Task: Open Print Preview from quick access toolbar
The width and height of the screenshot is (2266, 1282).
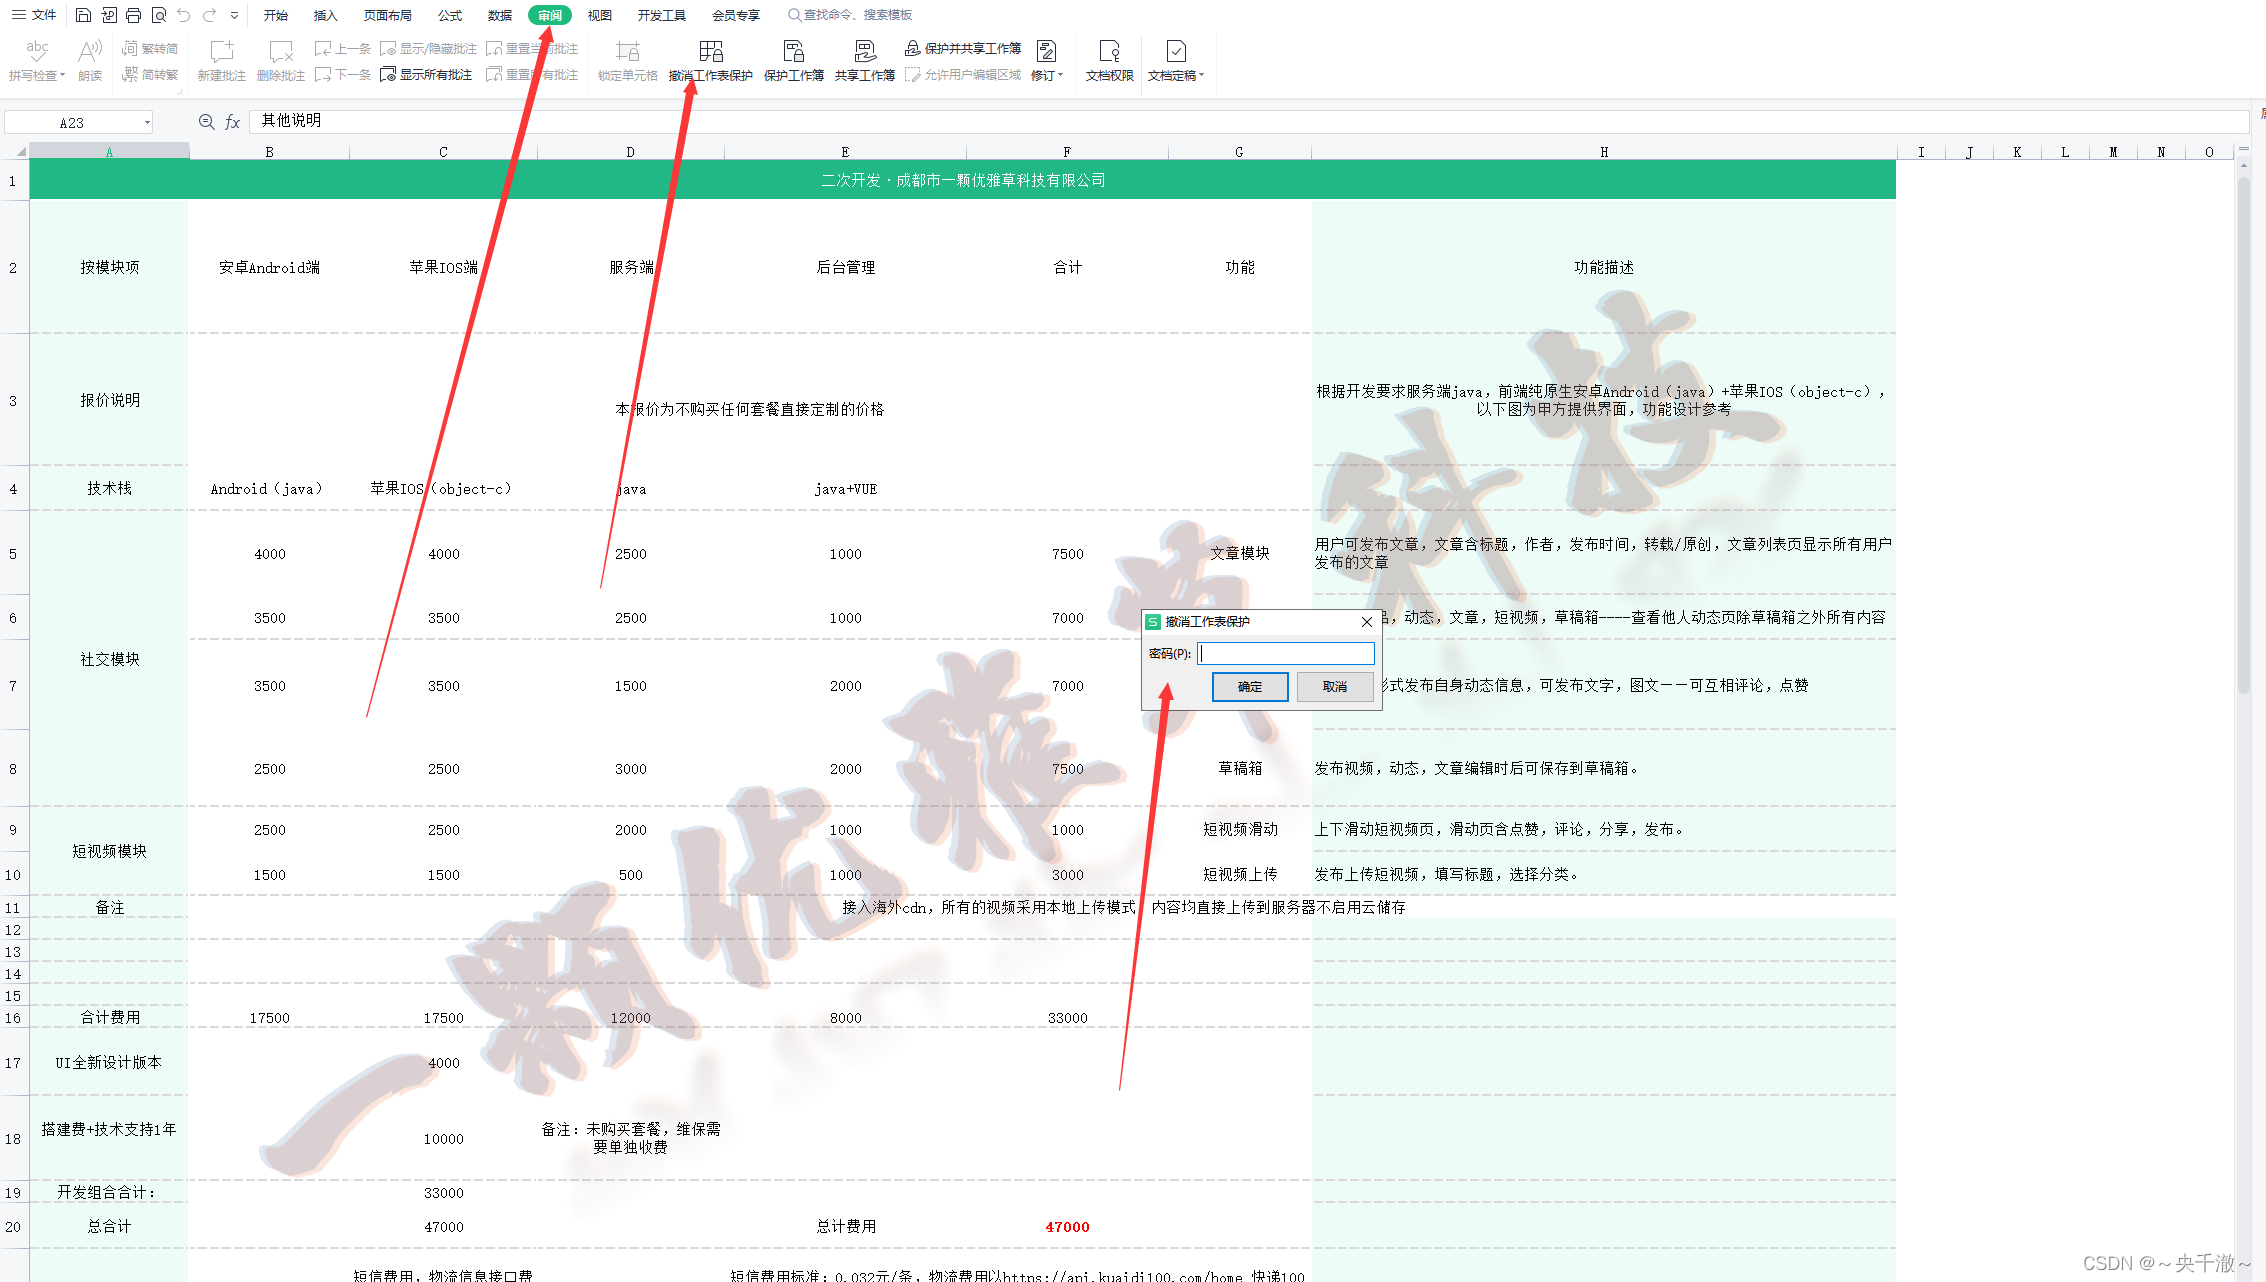Action: tap(159, 15)
